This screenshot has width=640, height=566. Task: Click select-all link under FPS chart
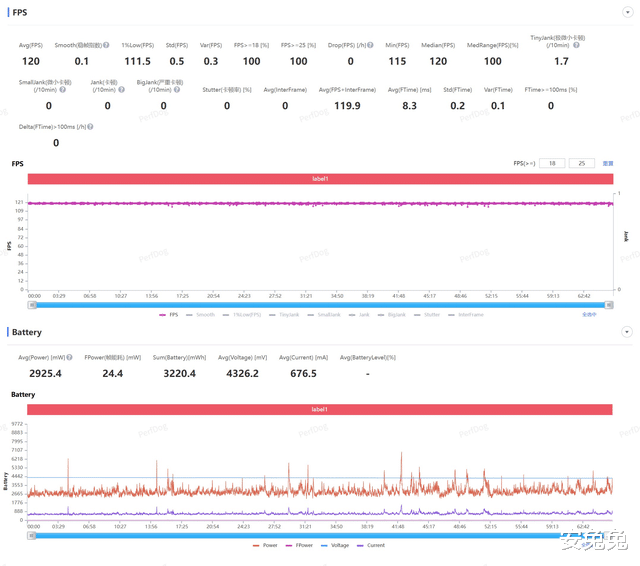pos(589,315)
